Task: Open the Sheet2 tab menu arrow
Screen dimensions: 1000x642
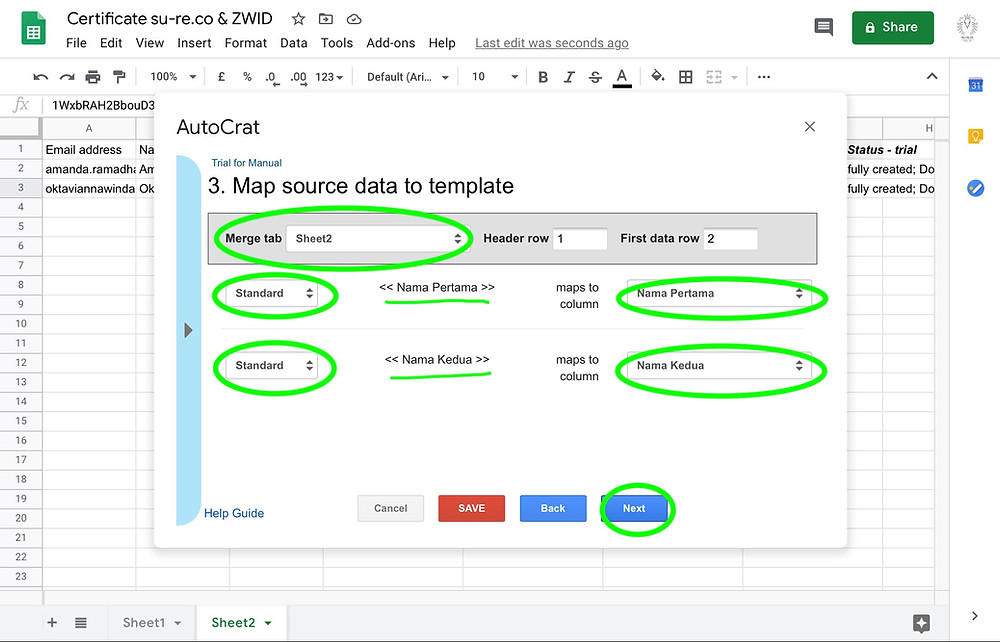Action: (x=268, y=623)
